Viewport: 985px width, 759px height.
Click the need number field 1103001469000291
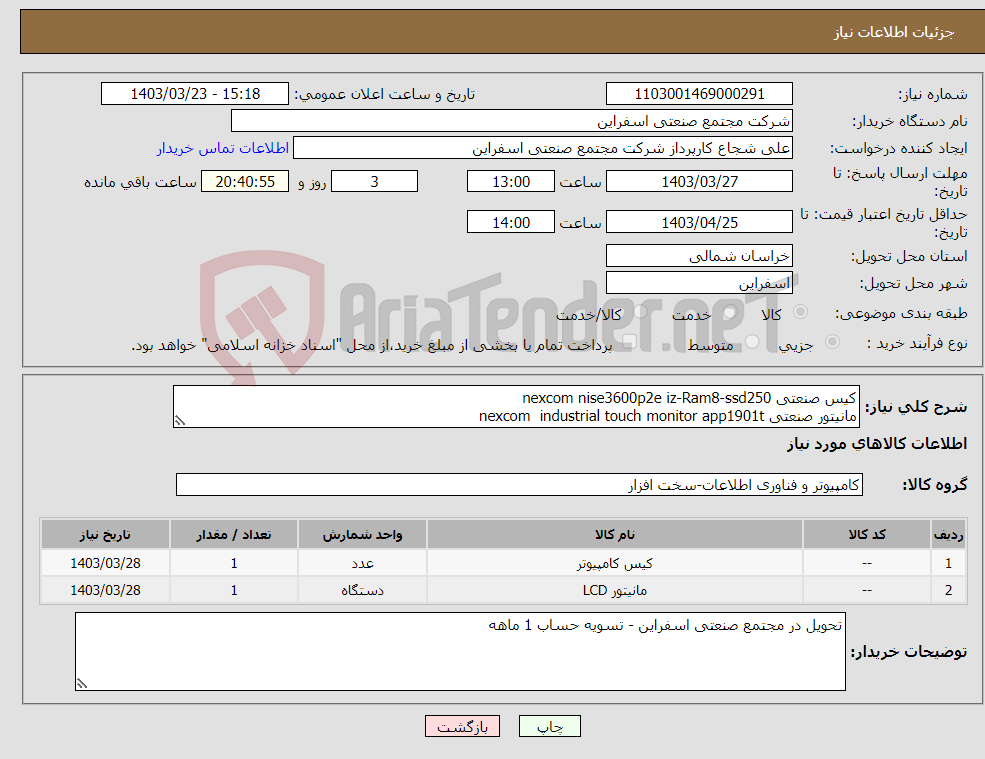pos(699,94)
